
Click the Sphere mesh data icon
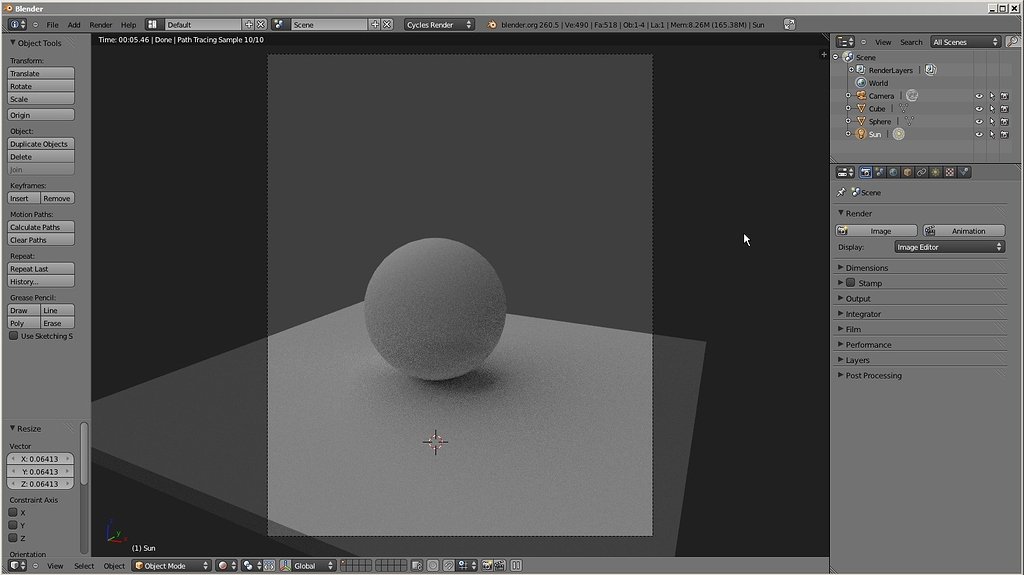pyautogui.click(x=909, y=122)
